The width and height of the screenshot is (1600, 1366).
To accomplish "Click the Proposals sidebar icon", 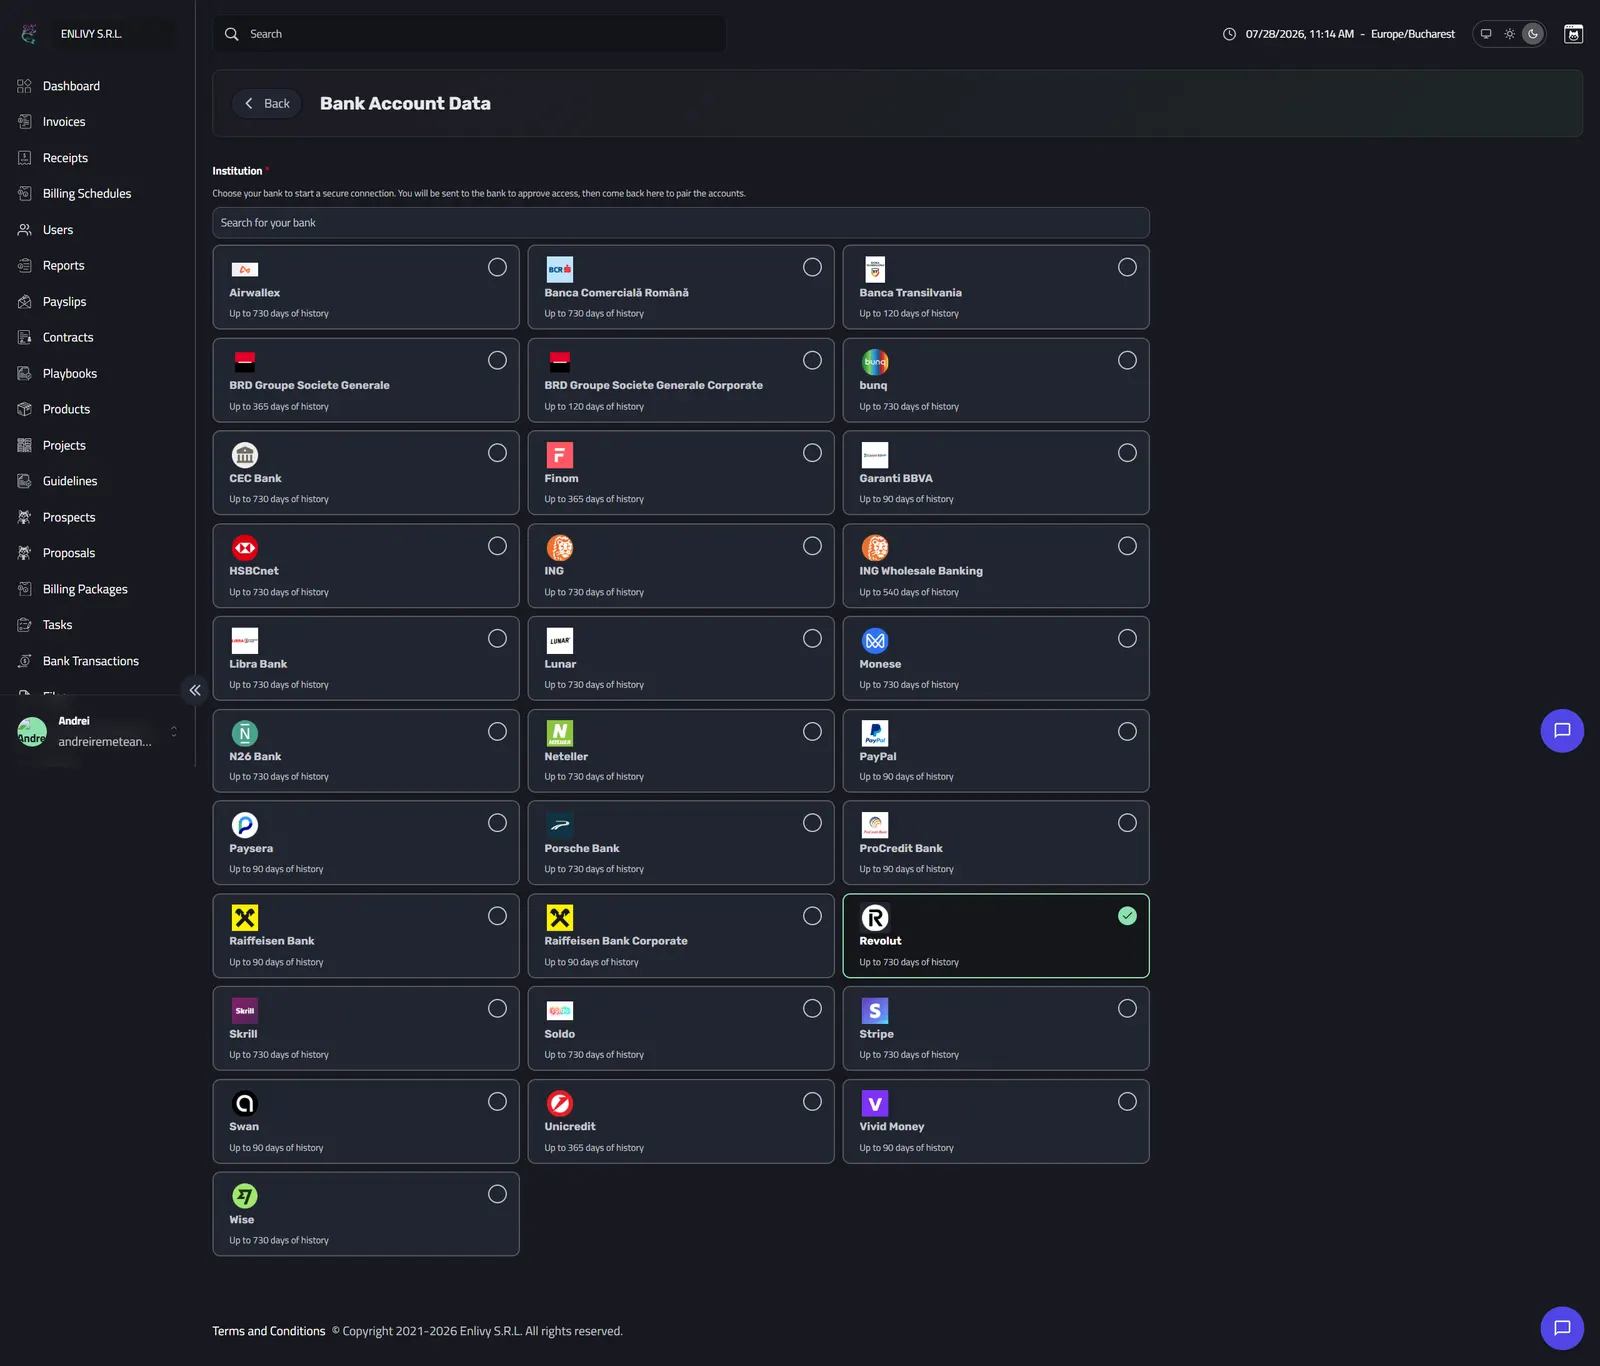I will pyautogui.click(x=25, y=553).
